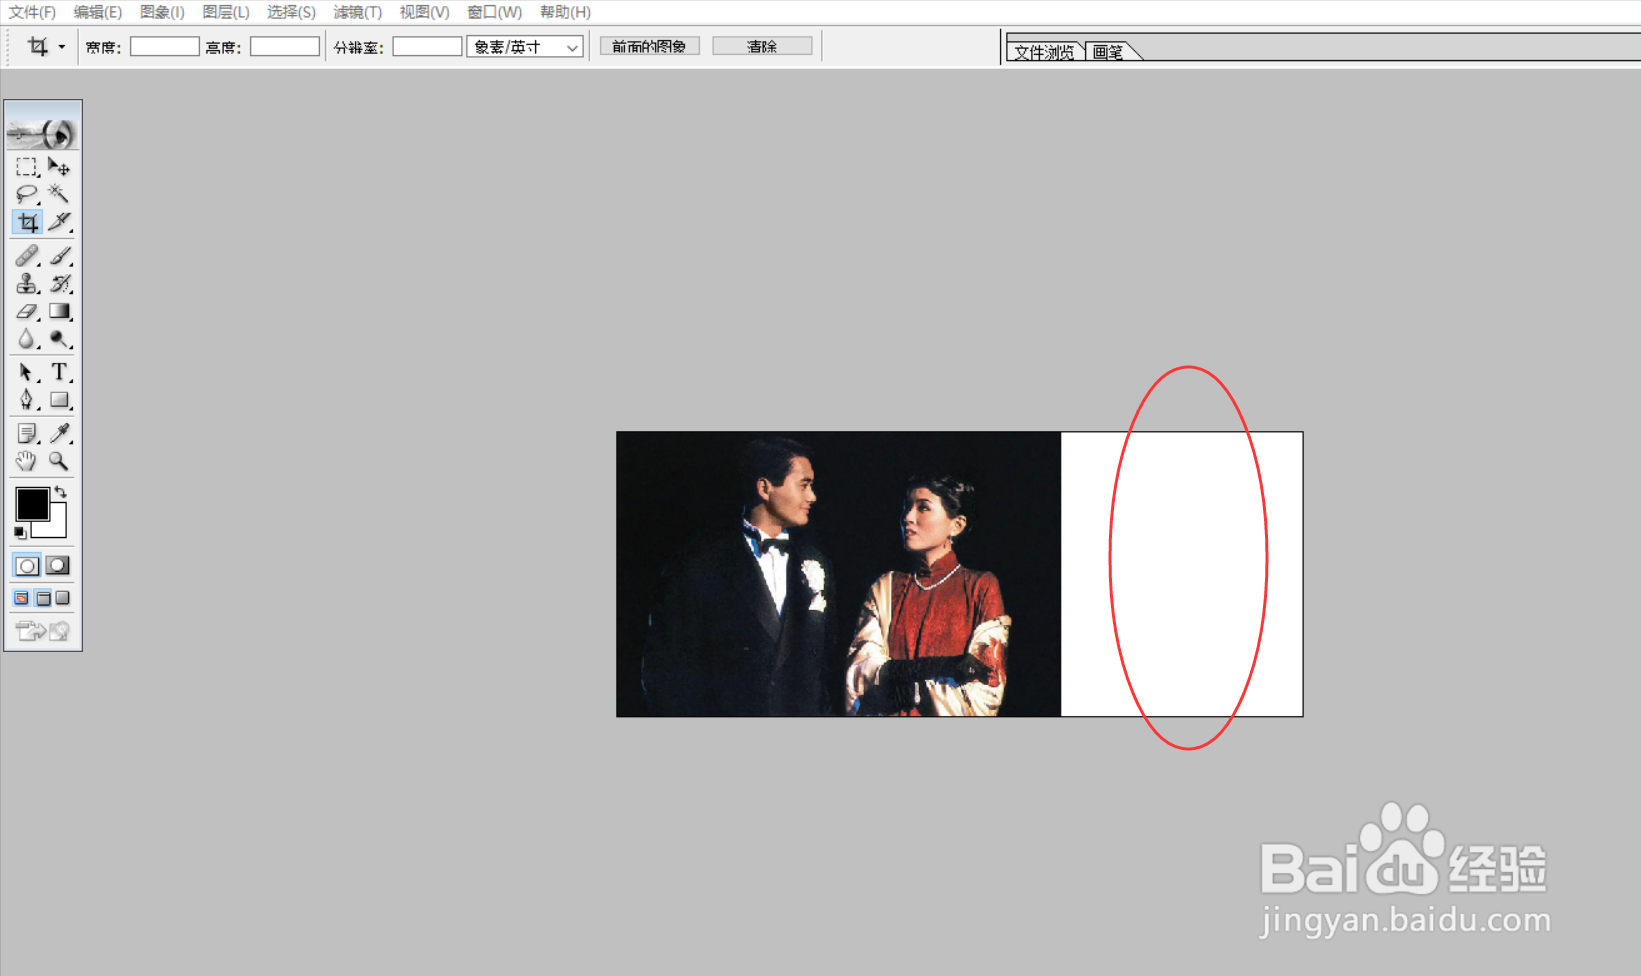Select the Zoom tool

pyautogui.click(x=60, y=461)
